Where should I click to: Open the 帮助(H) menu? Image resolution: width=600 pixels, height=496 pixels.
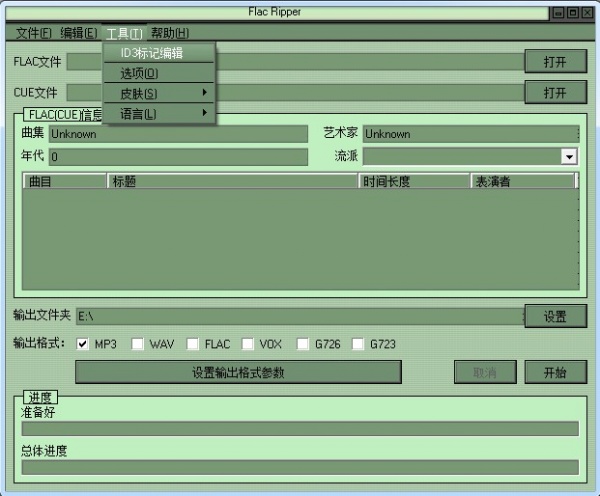coord(170,33)
